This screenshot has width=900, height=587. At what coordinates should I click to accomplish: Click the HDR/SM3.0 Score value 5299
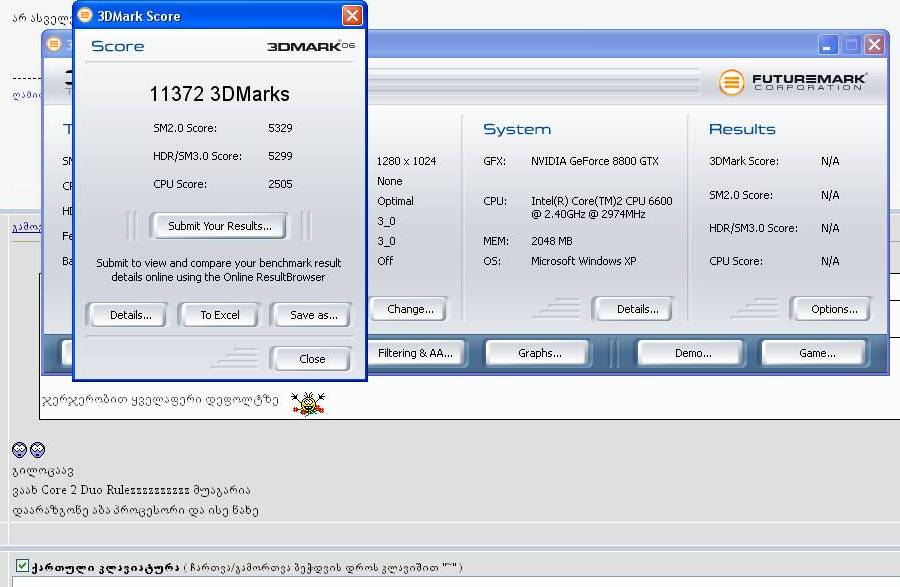[x=280, y=156]
